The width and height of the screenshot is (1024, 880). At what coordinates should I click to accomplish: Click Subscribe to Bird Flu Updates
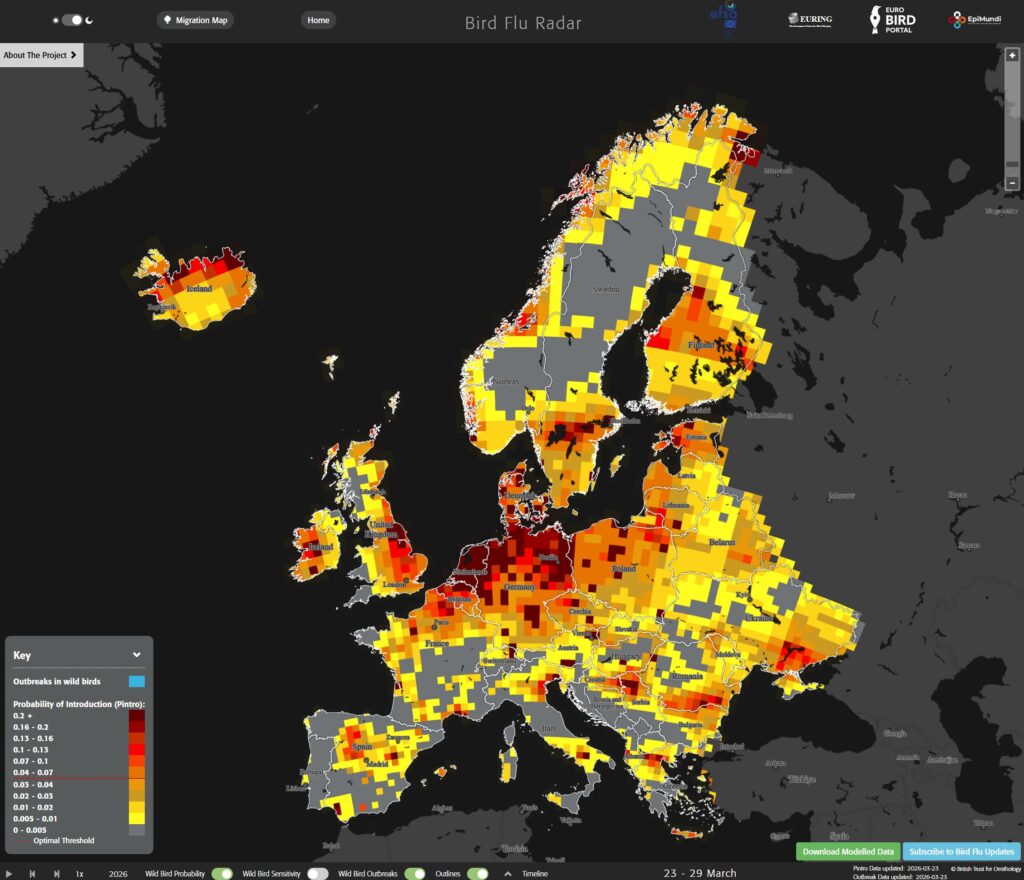[961, 852]
